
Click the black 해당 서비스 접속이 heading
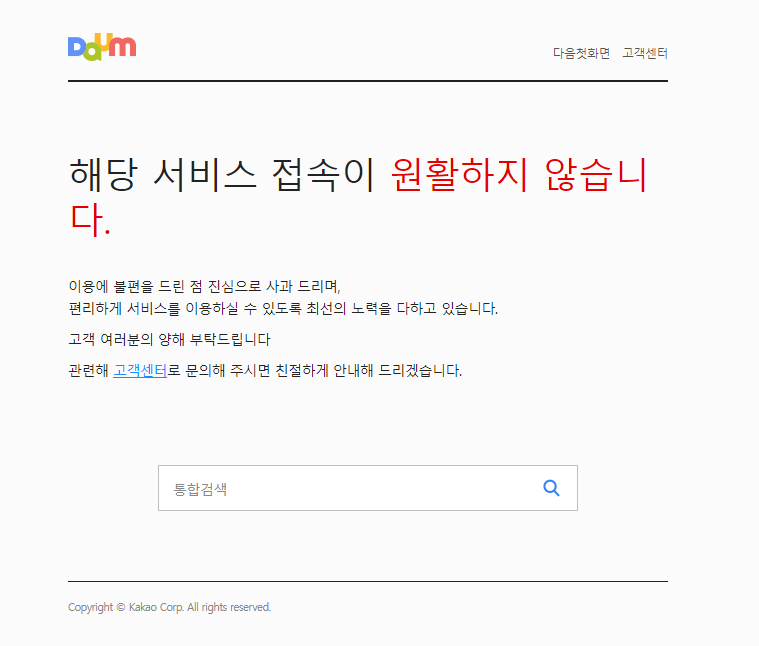click(222, 175)
